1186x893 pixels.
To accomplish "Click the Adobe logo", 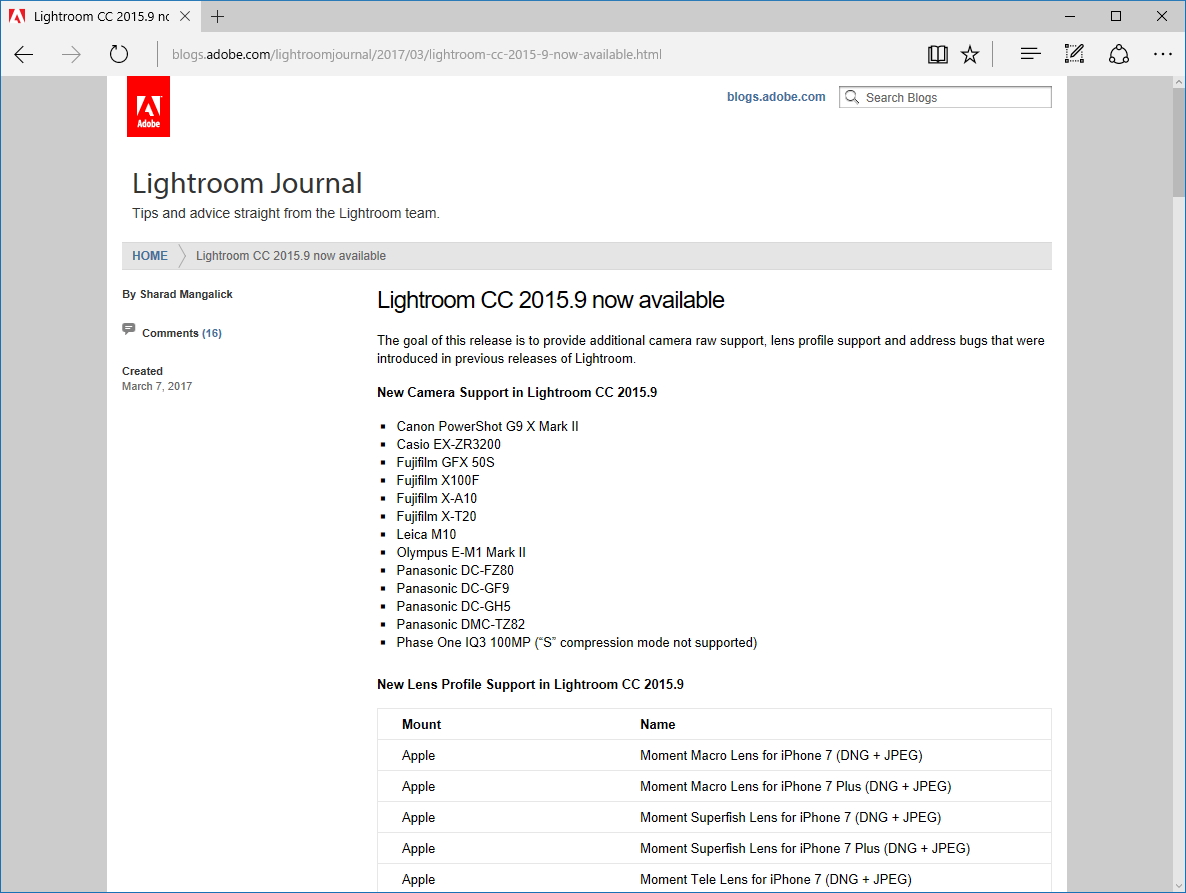I will [148, 107].
